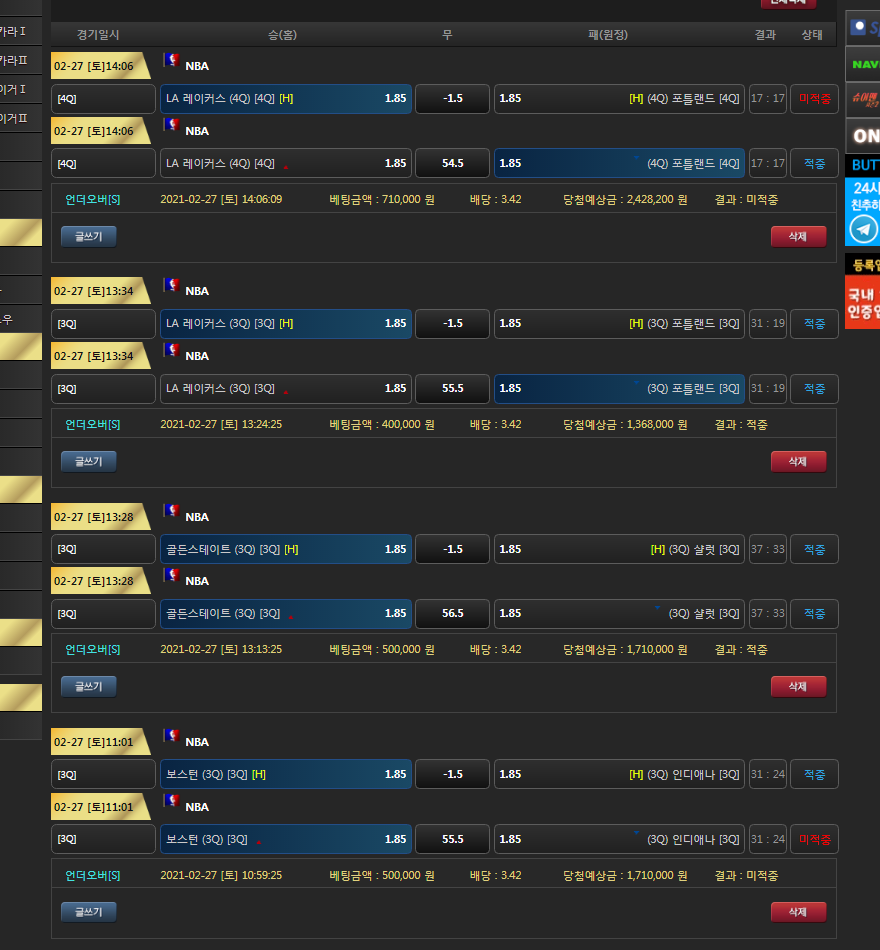This screenshot has height=950, width=880.
Task: Click NBA logo above Boston 3Q 55.5 row
Action: coord(171,801)
